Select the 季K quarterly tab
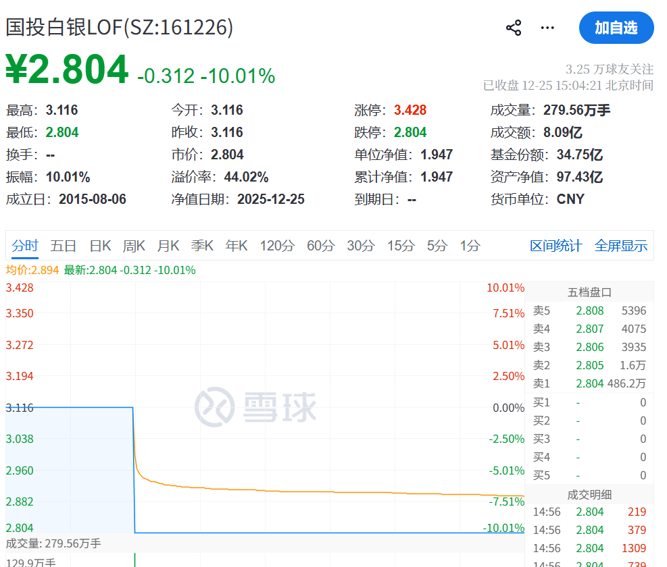Image resolution: width=667 pixels, height=567 pixels. tap(202, 245)
